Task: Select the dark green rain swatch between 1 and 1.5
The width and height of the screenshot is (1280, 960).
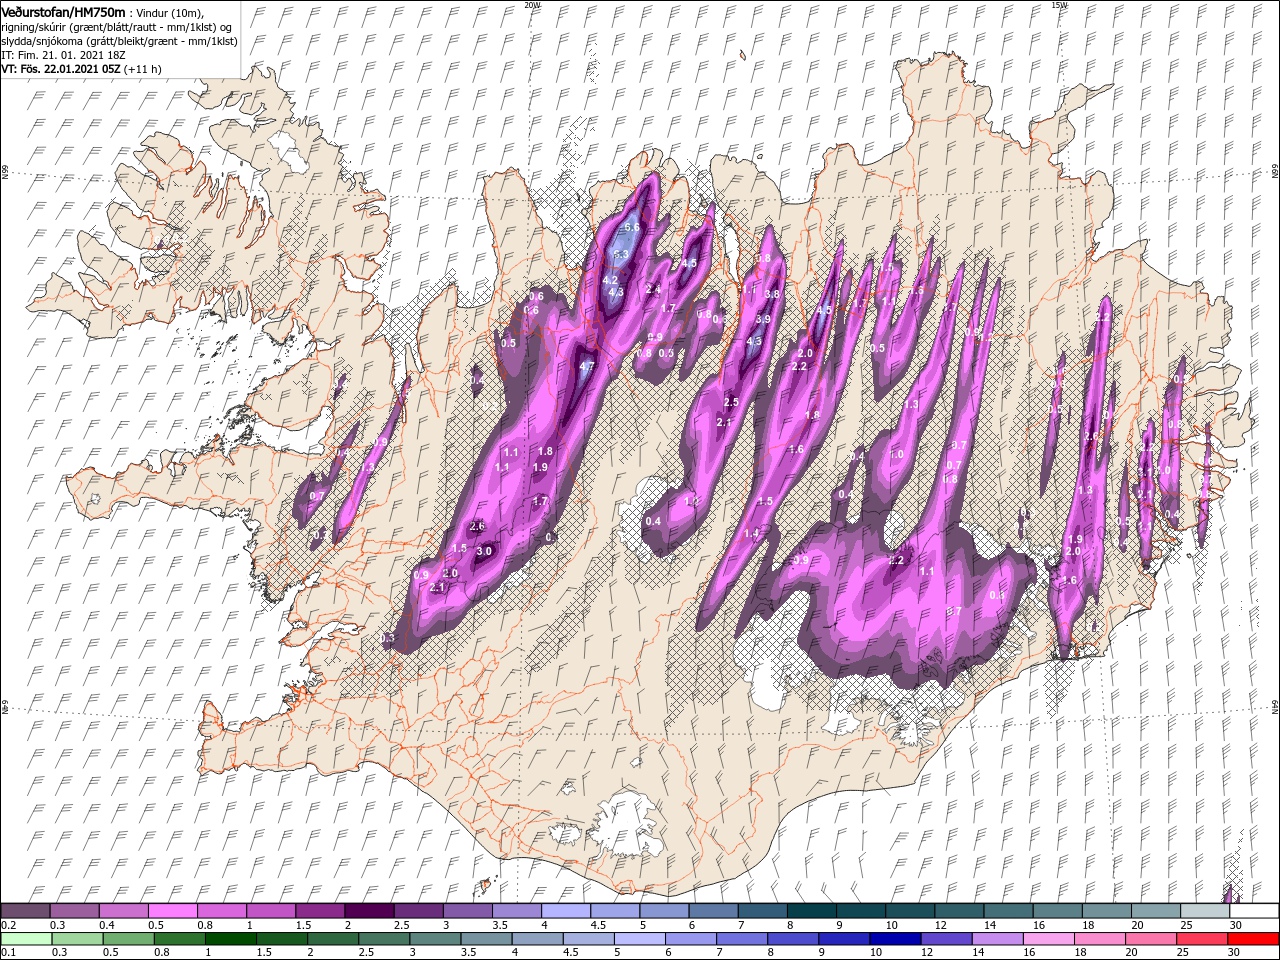Action: pos(232,939)
